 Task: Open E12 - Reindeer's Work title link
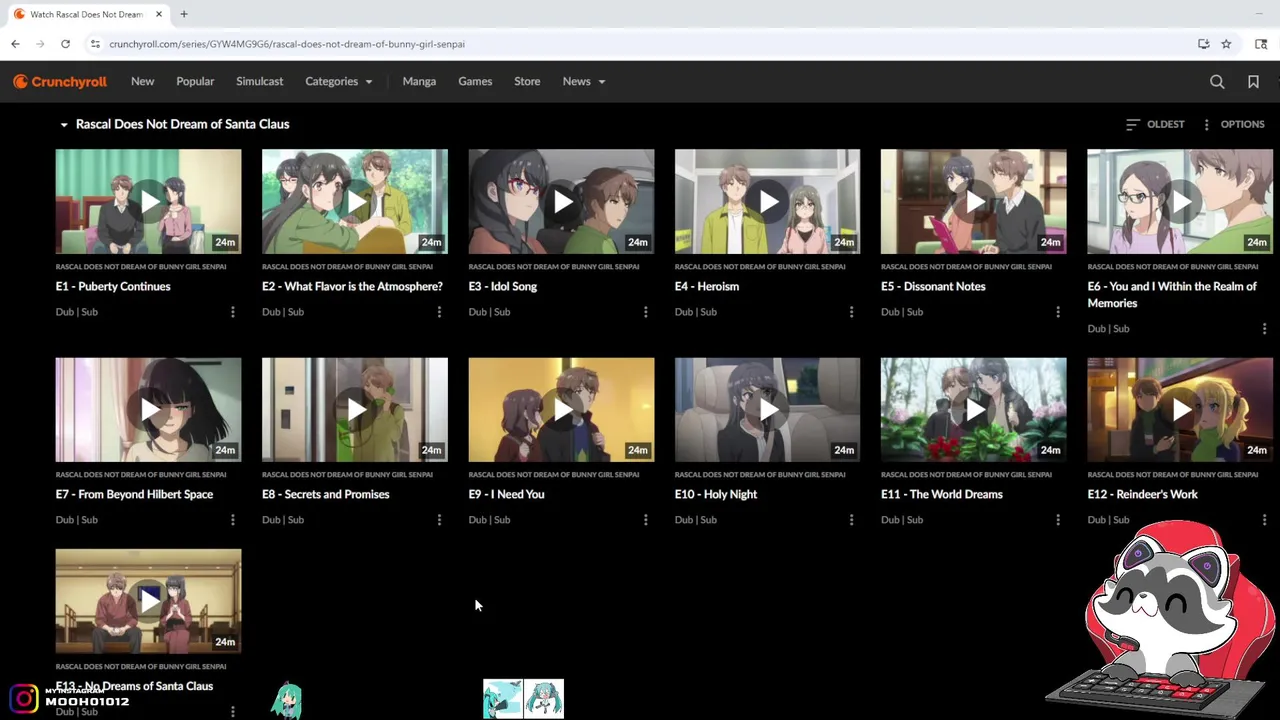click(1142, 495)
